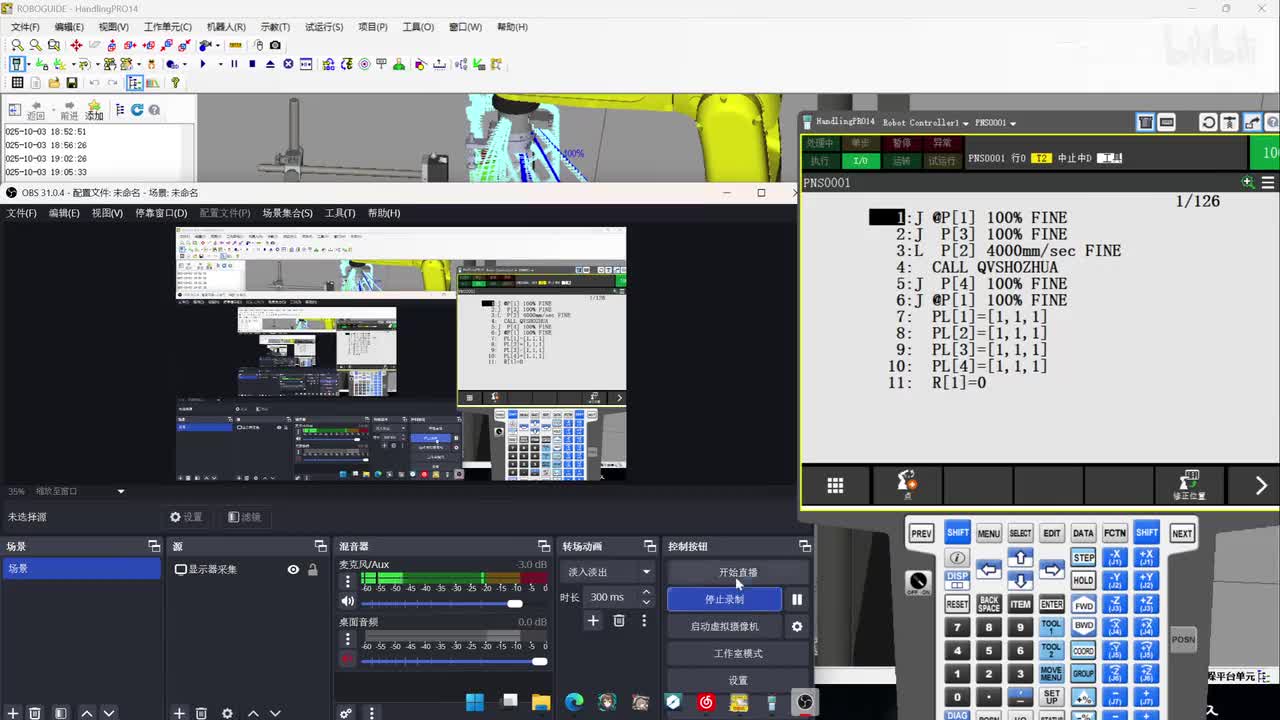This screenshot has width=1280, height=720.
Task: Click the HOLD key on the teach pendant
Action: (x=1083, y=580)
